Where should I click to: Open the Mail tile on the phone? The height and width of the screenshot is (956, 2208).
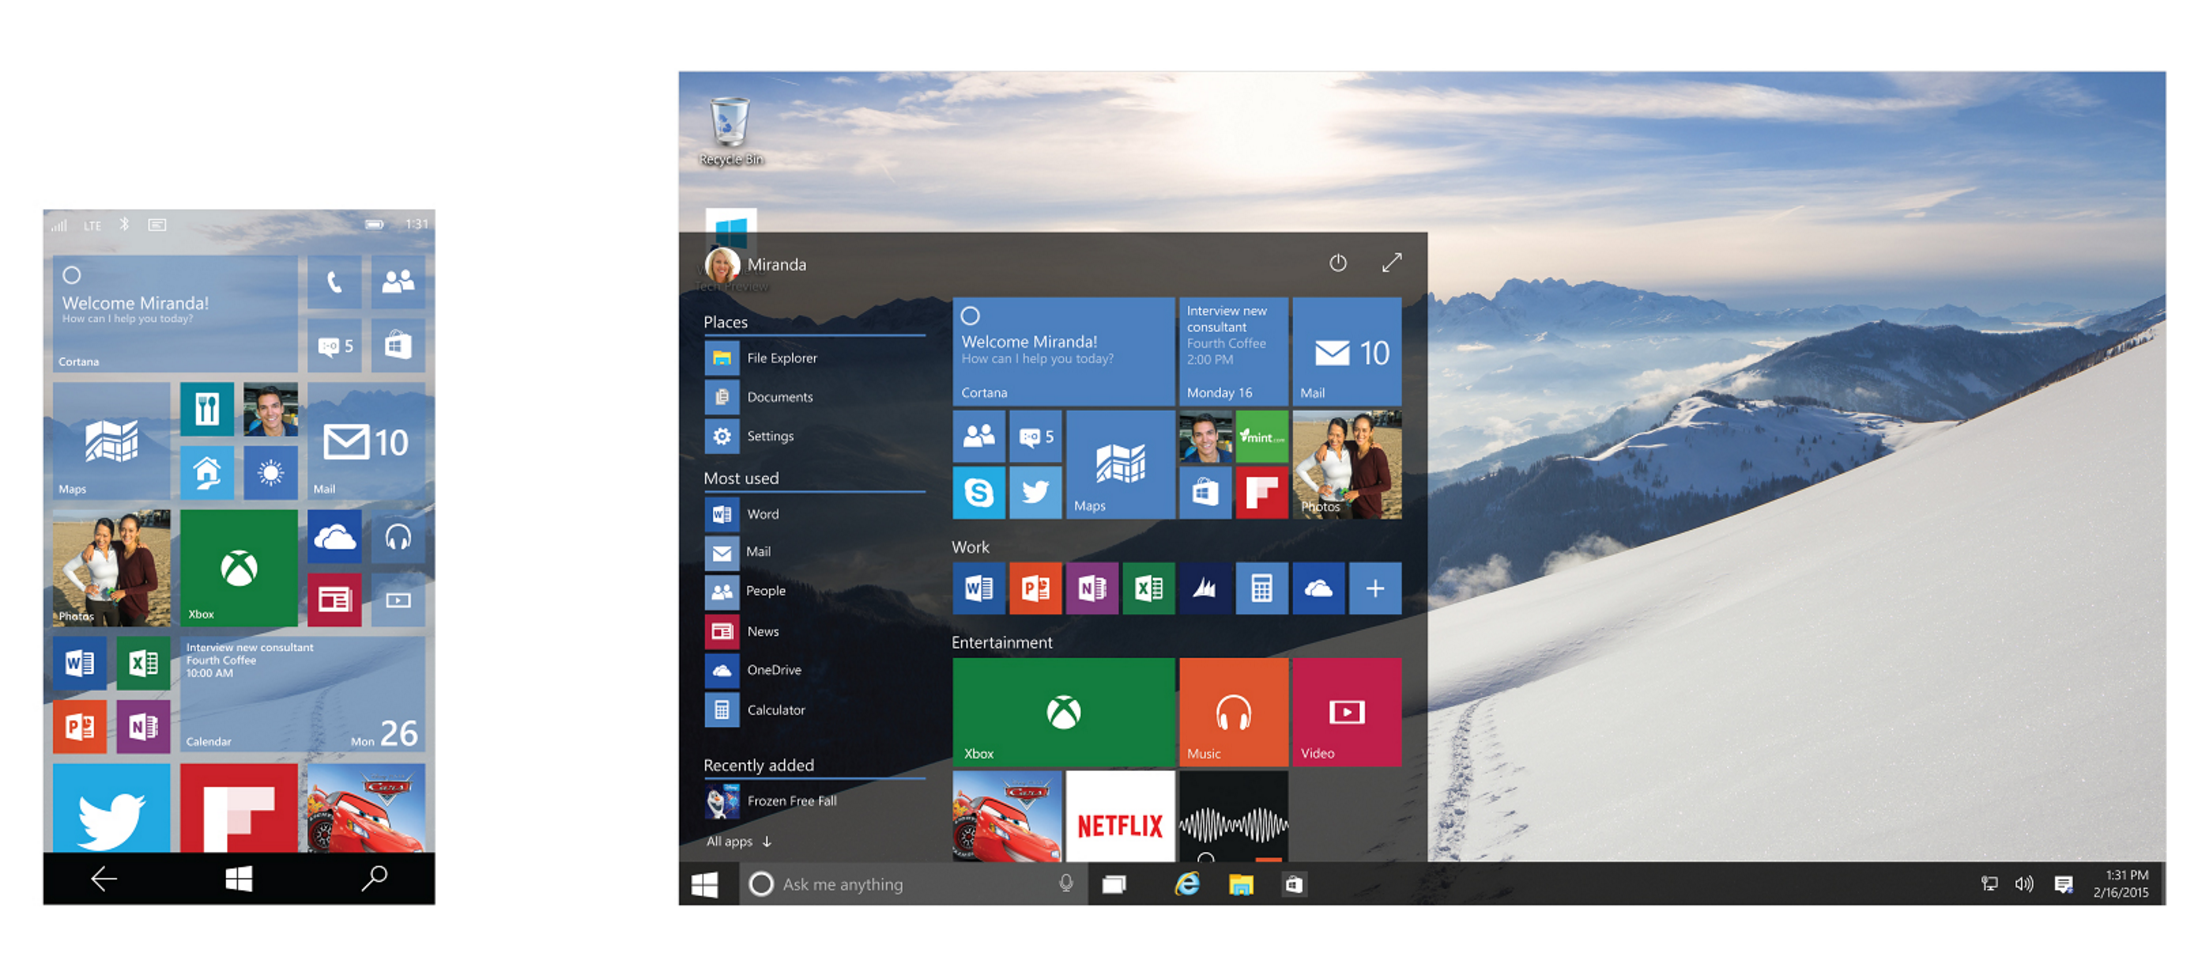tap(366, 440)
